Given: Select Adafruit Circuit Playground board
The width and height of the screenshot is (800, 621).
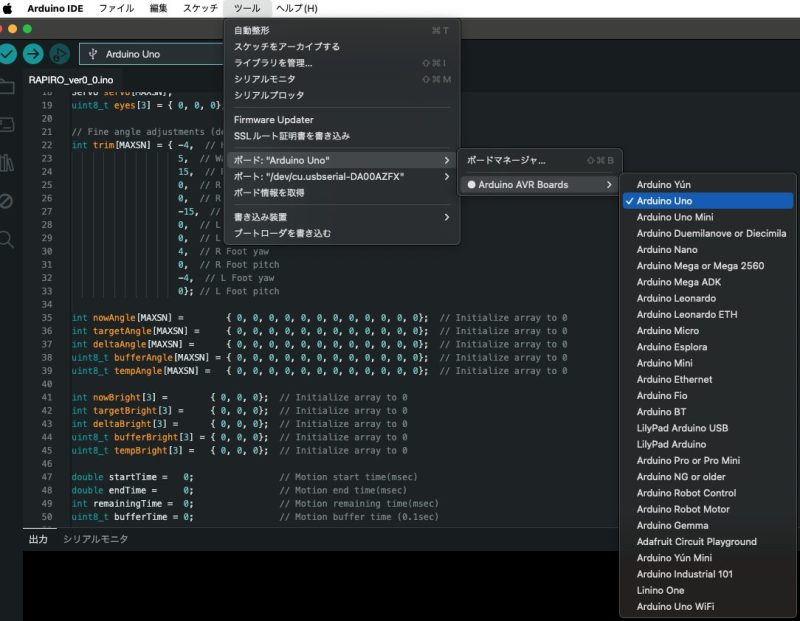Looking at the screenshot, I should (x=708, y=542).
